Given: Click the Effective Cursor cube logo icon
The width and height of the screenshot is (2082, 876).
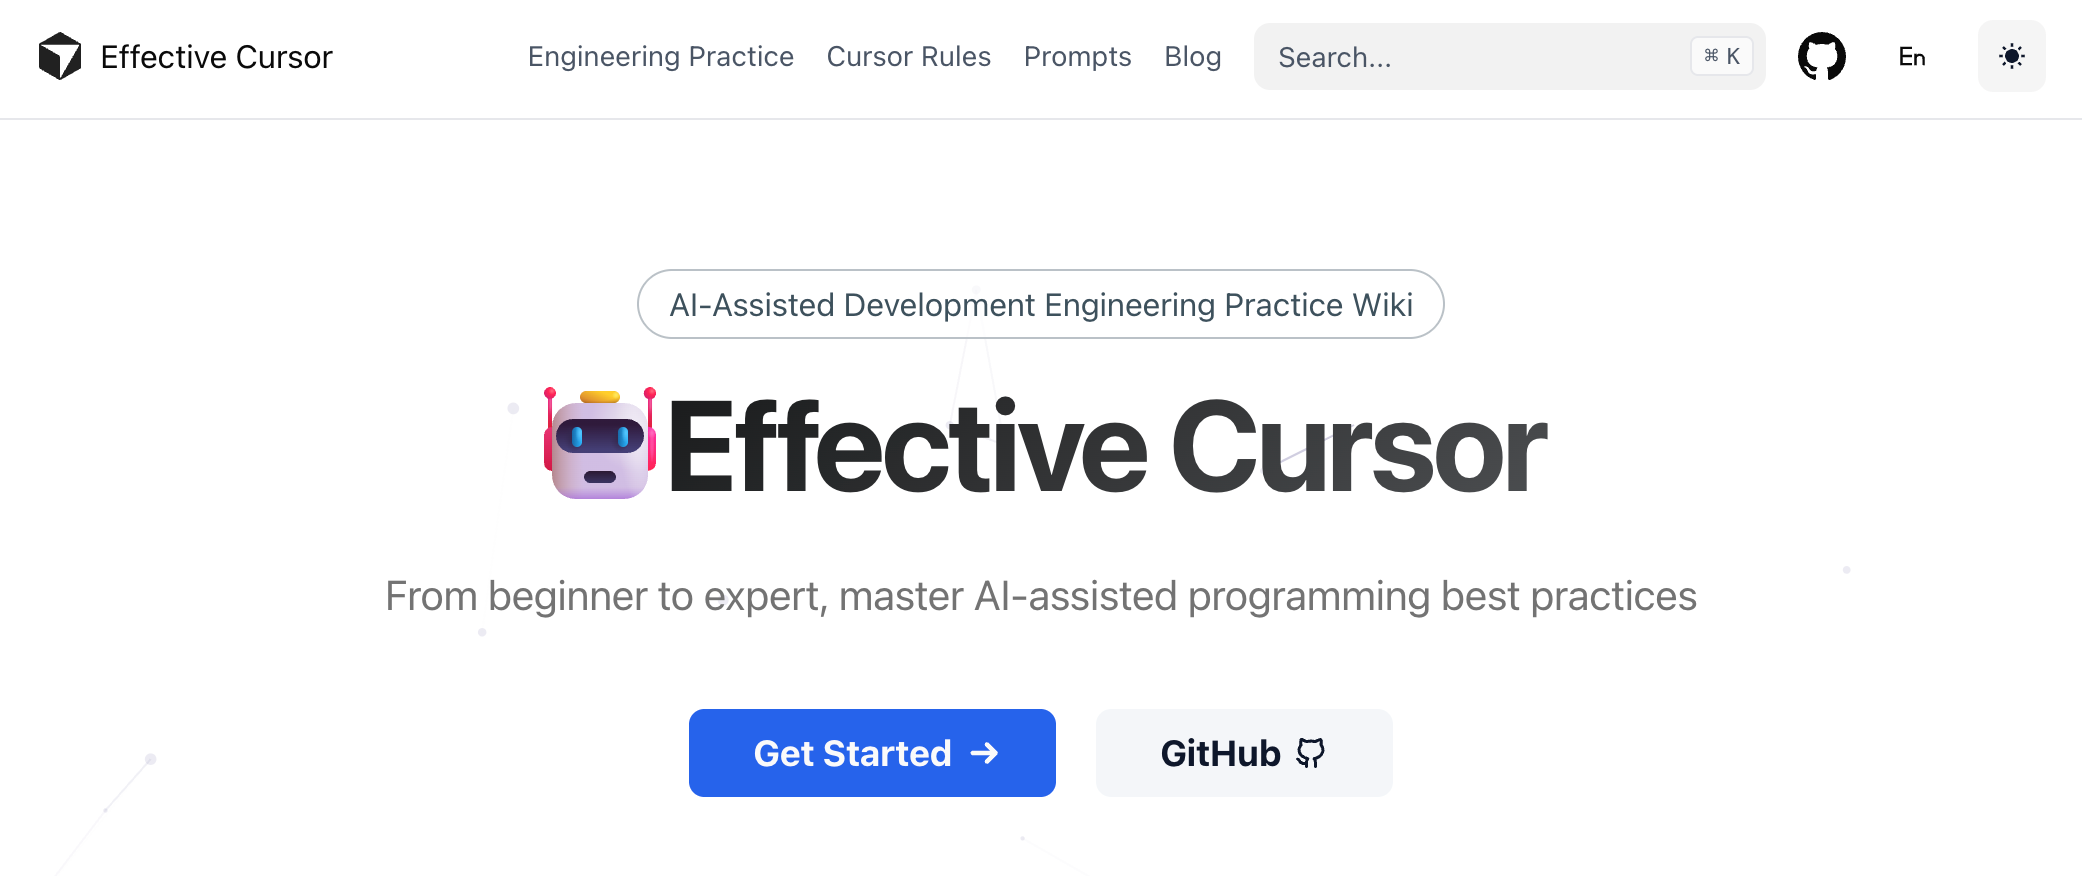Looking at the screenshot, I should click(x=60, y=56).
